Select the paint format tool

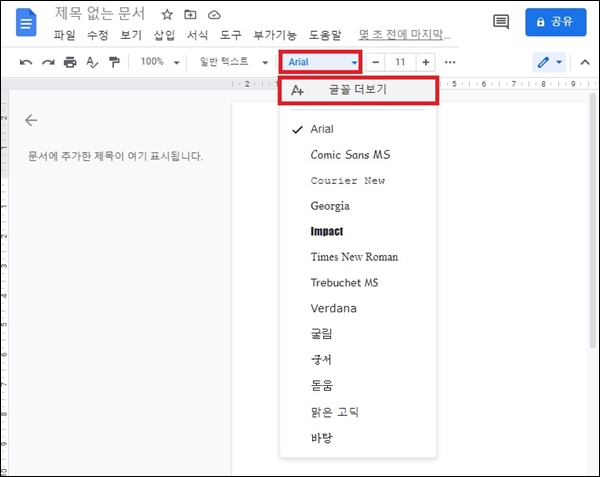click(114, 62)
